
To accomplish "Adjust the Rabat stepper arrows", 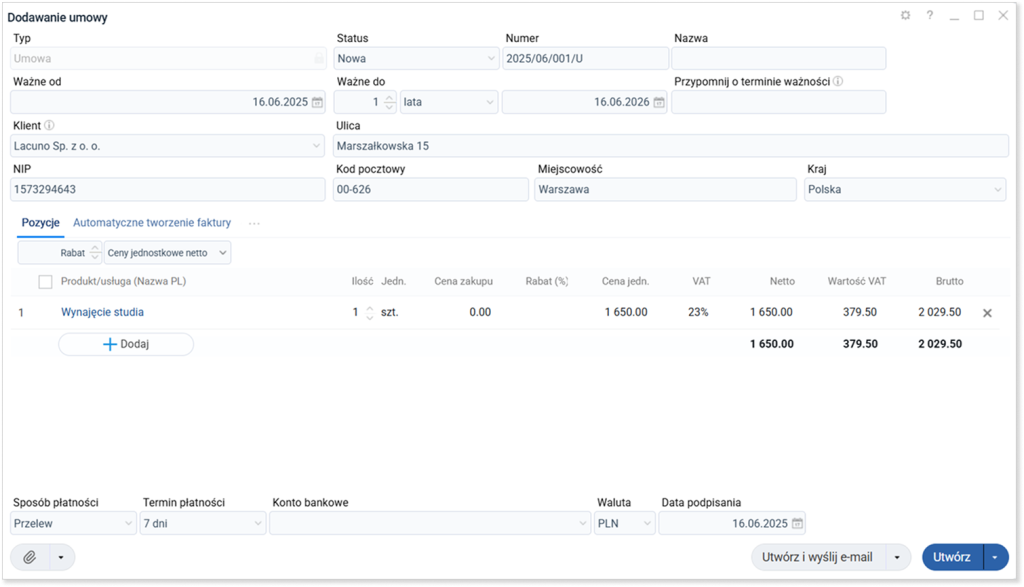I will point(95,253).
